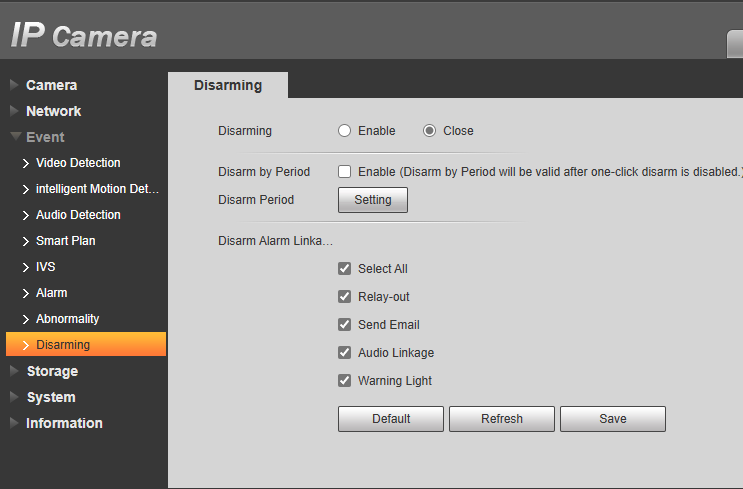Click the chevron beside Abnormality

26,319
